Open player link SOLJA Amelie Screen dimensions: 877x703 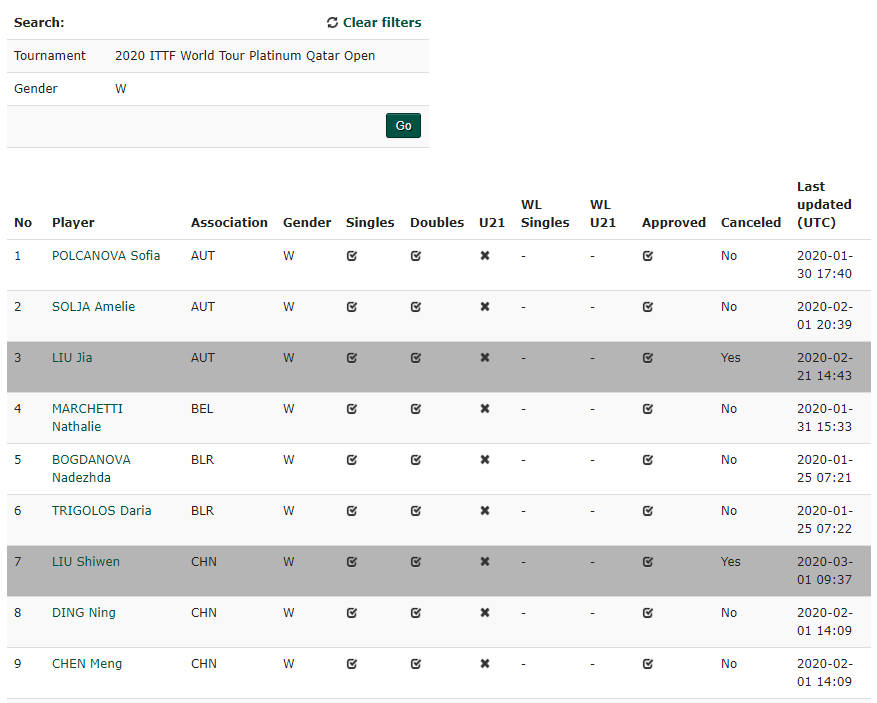pyautogui.click(x=93, y=307)
